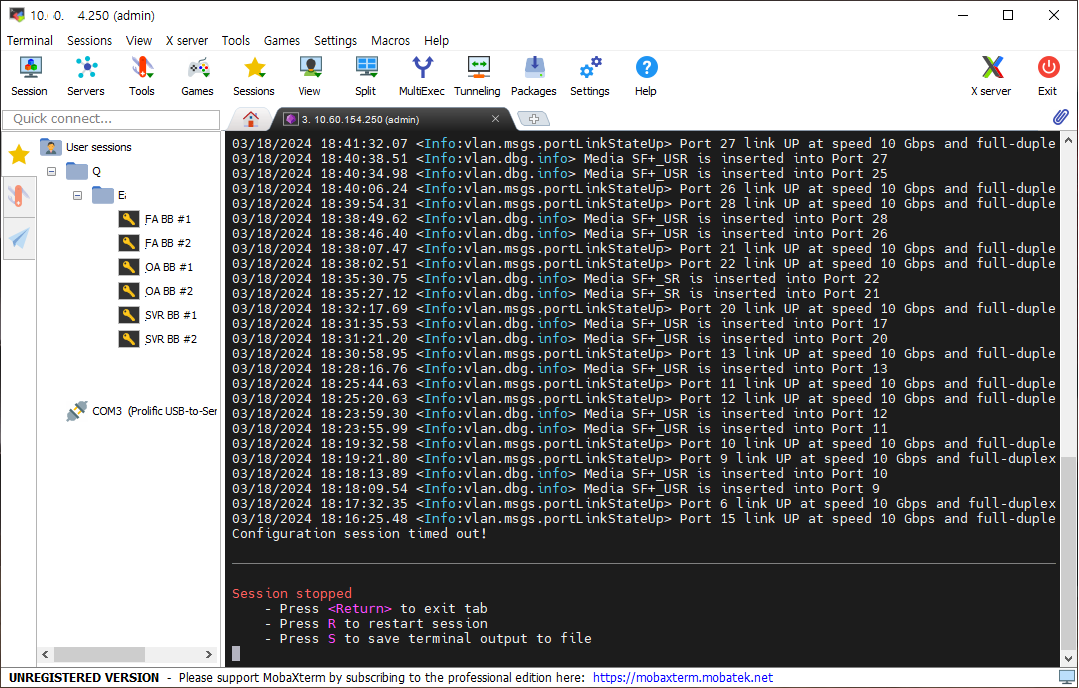Select the sidebar paper plane Macros icon
Screen dimensions: 1079x688
click(x=19, y=238)
